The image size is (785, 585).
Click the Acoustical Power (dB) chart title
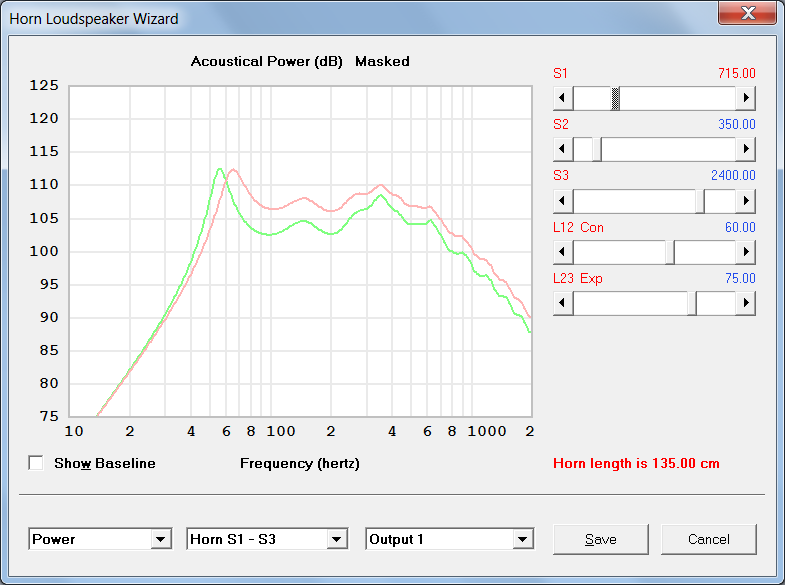tap(266, 62)
